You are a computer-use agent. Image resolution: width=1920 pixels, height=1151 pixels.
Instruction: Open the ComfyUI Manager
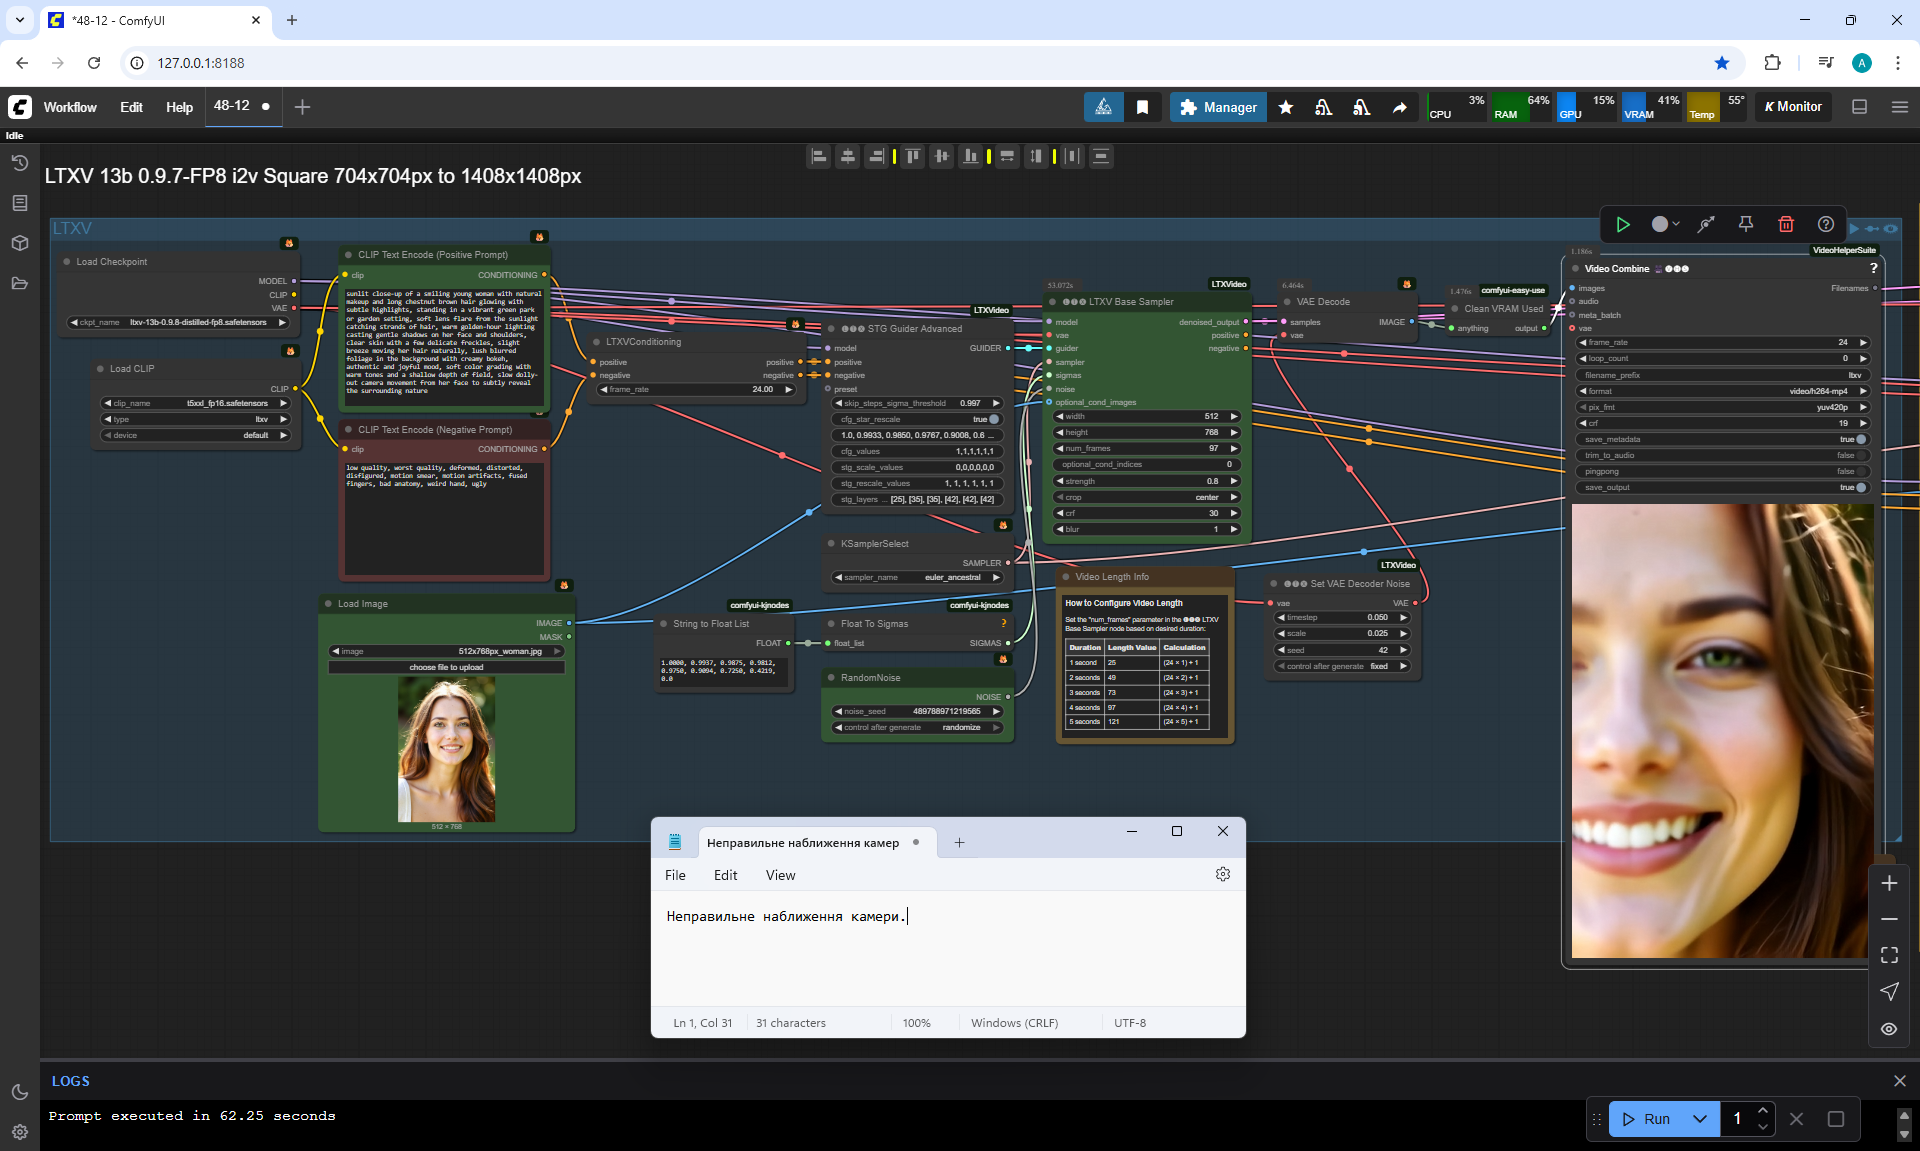pos(1217,107)
